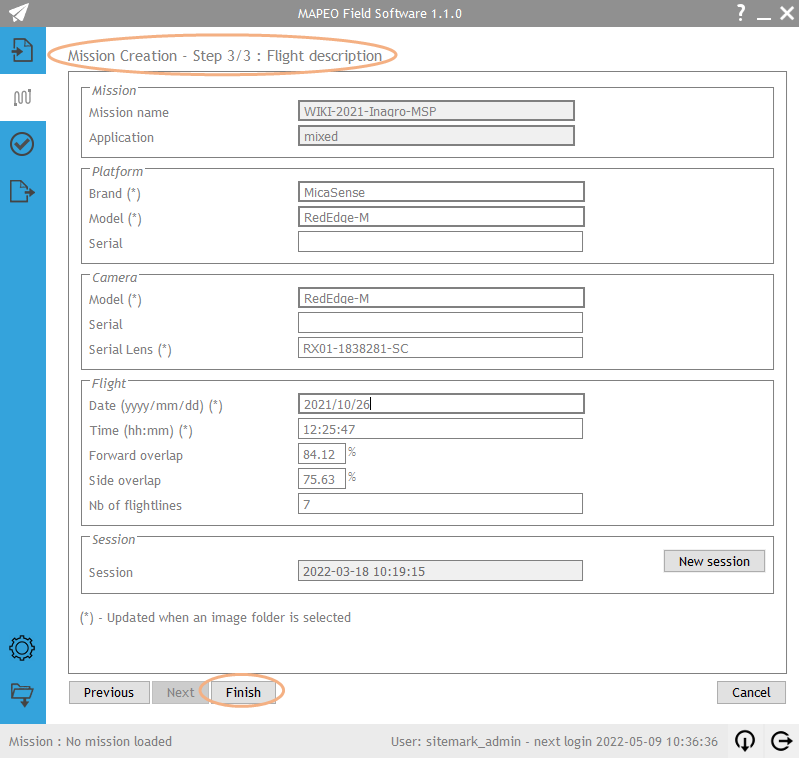The width and height of the screenshot is (799, 758).
Task: Click the flight Date field
Action: [441, 404]
